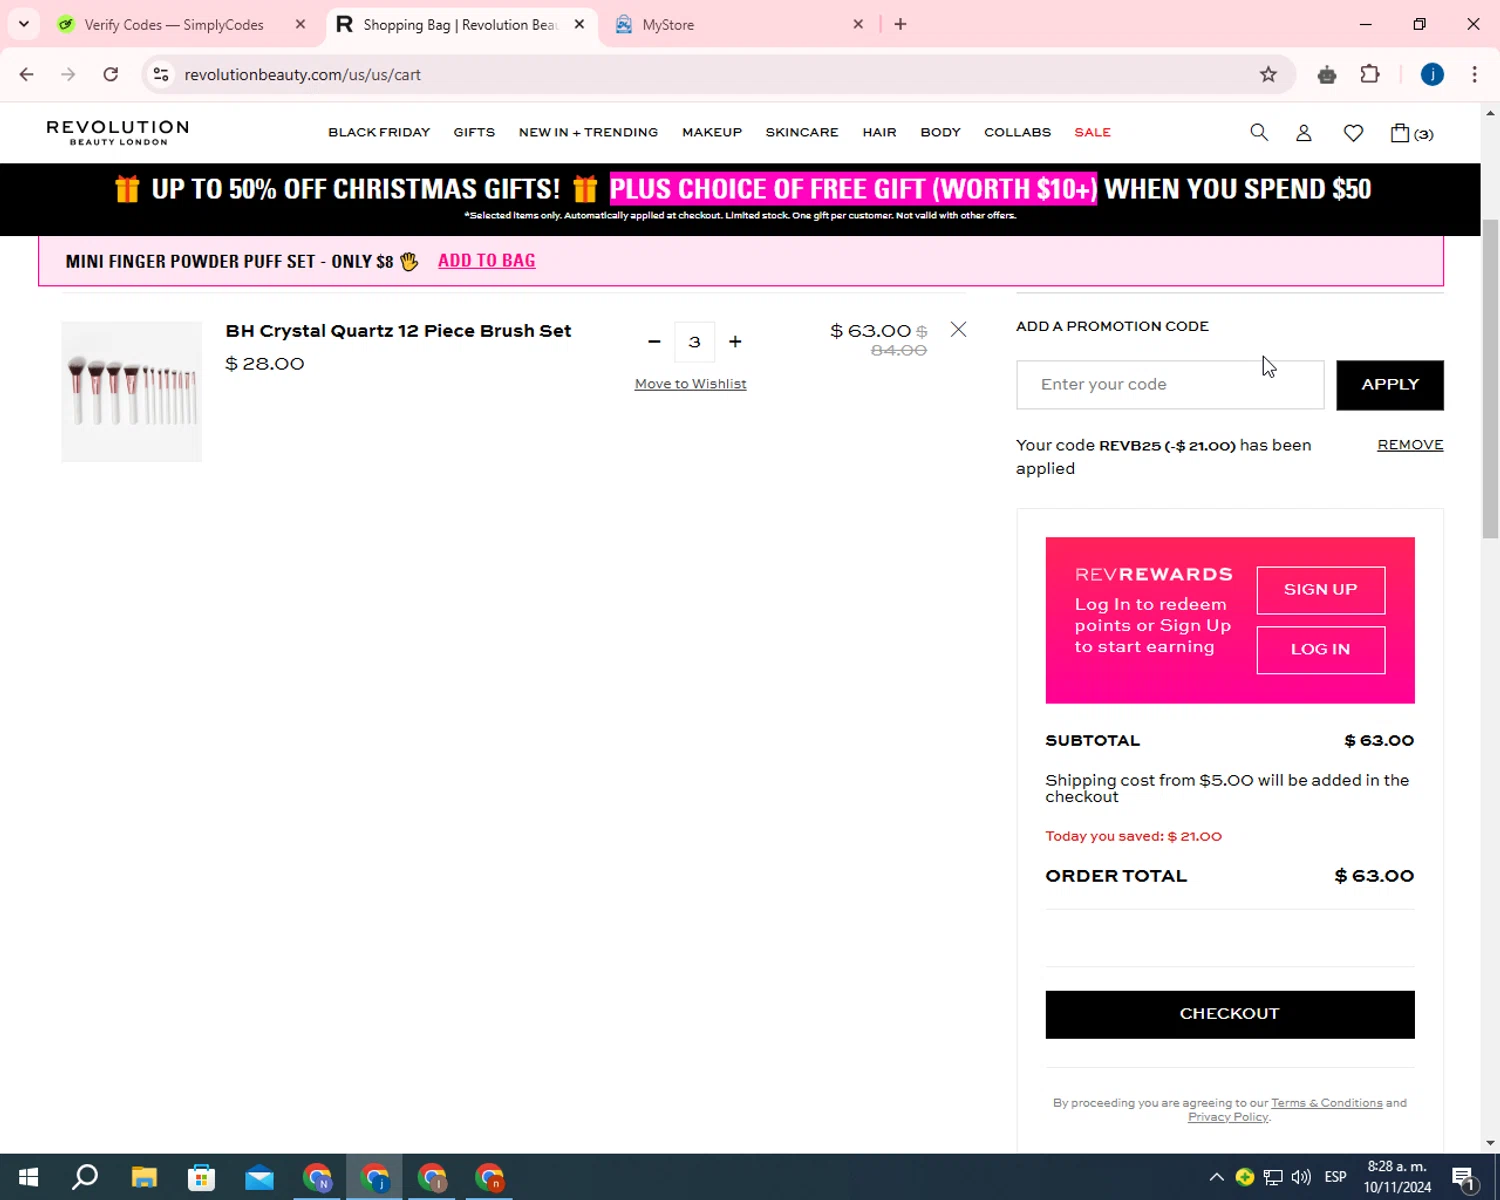Screen dimensions: 1500x1200
Task: Open the site search magnifier icon
Action: (1259, 132)
